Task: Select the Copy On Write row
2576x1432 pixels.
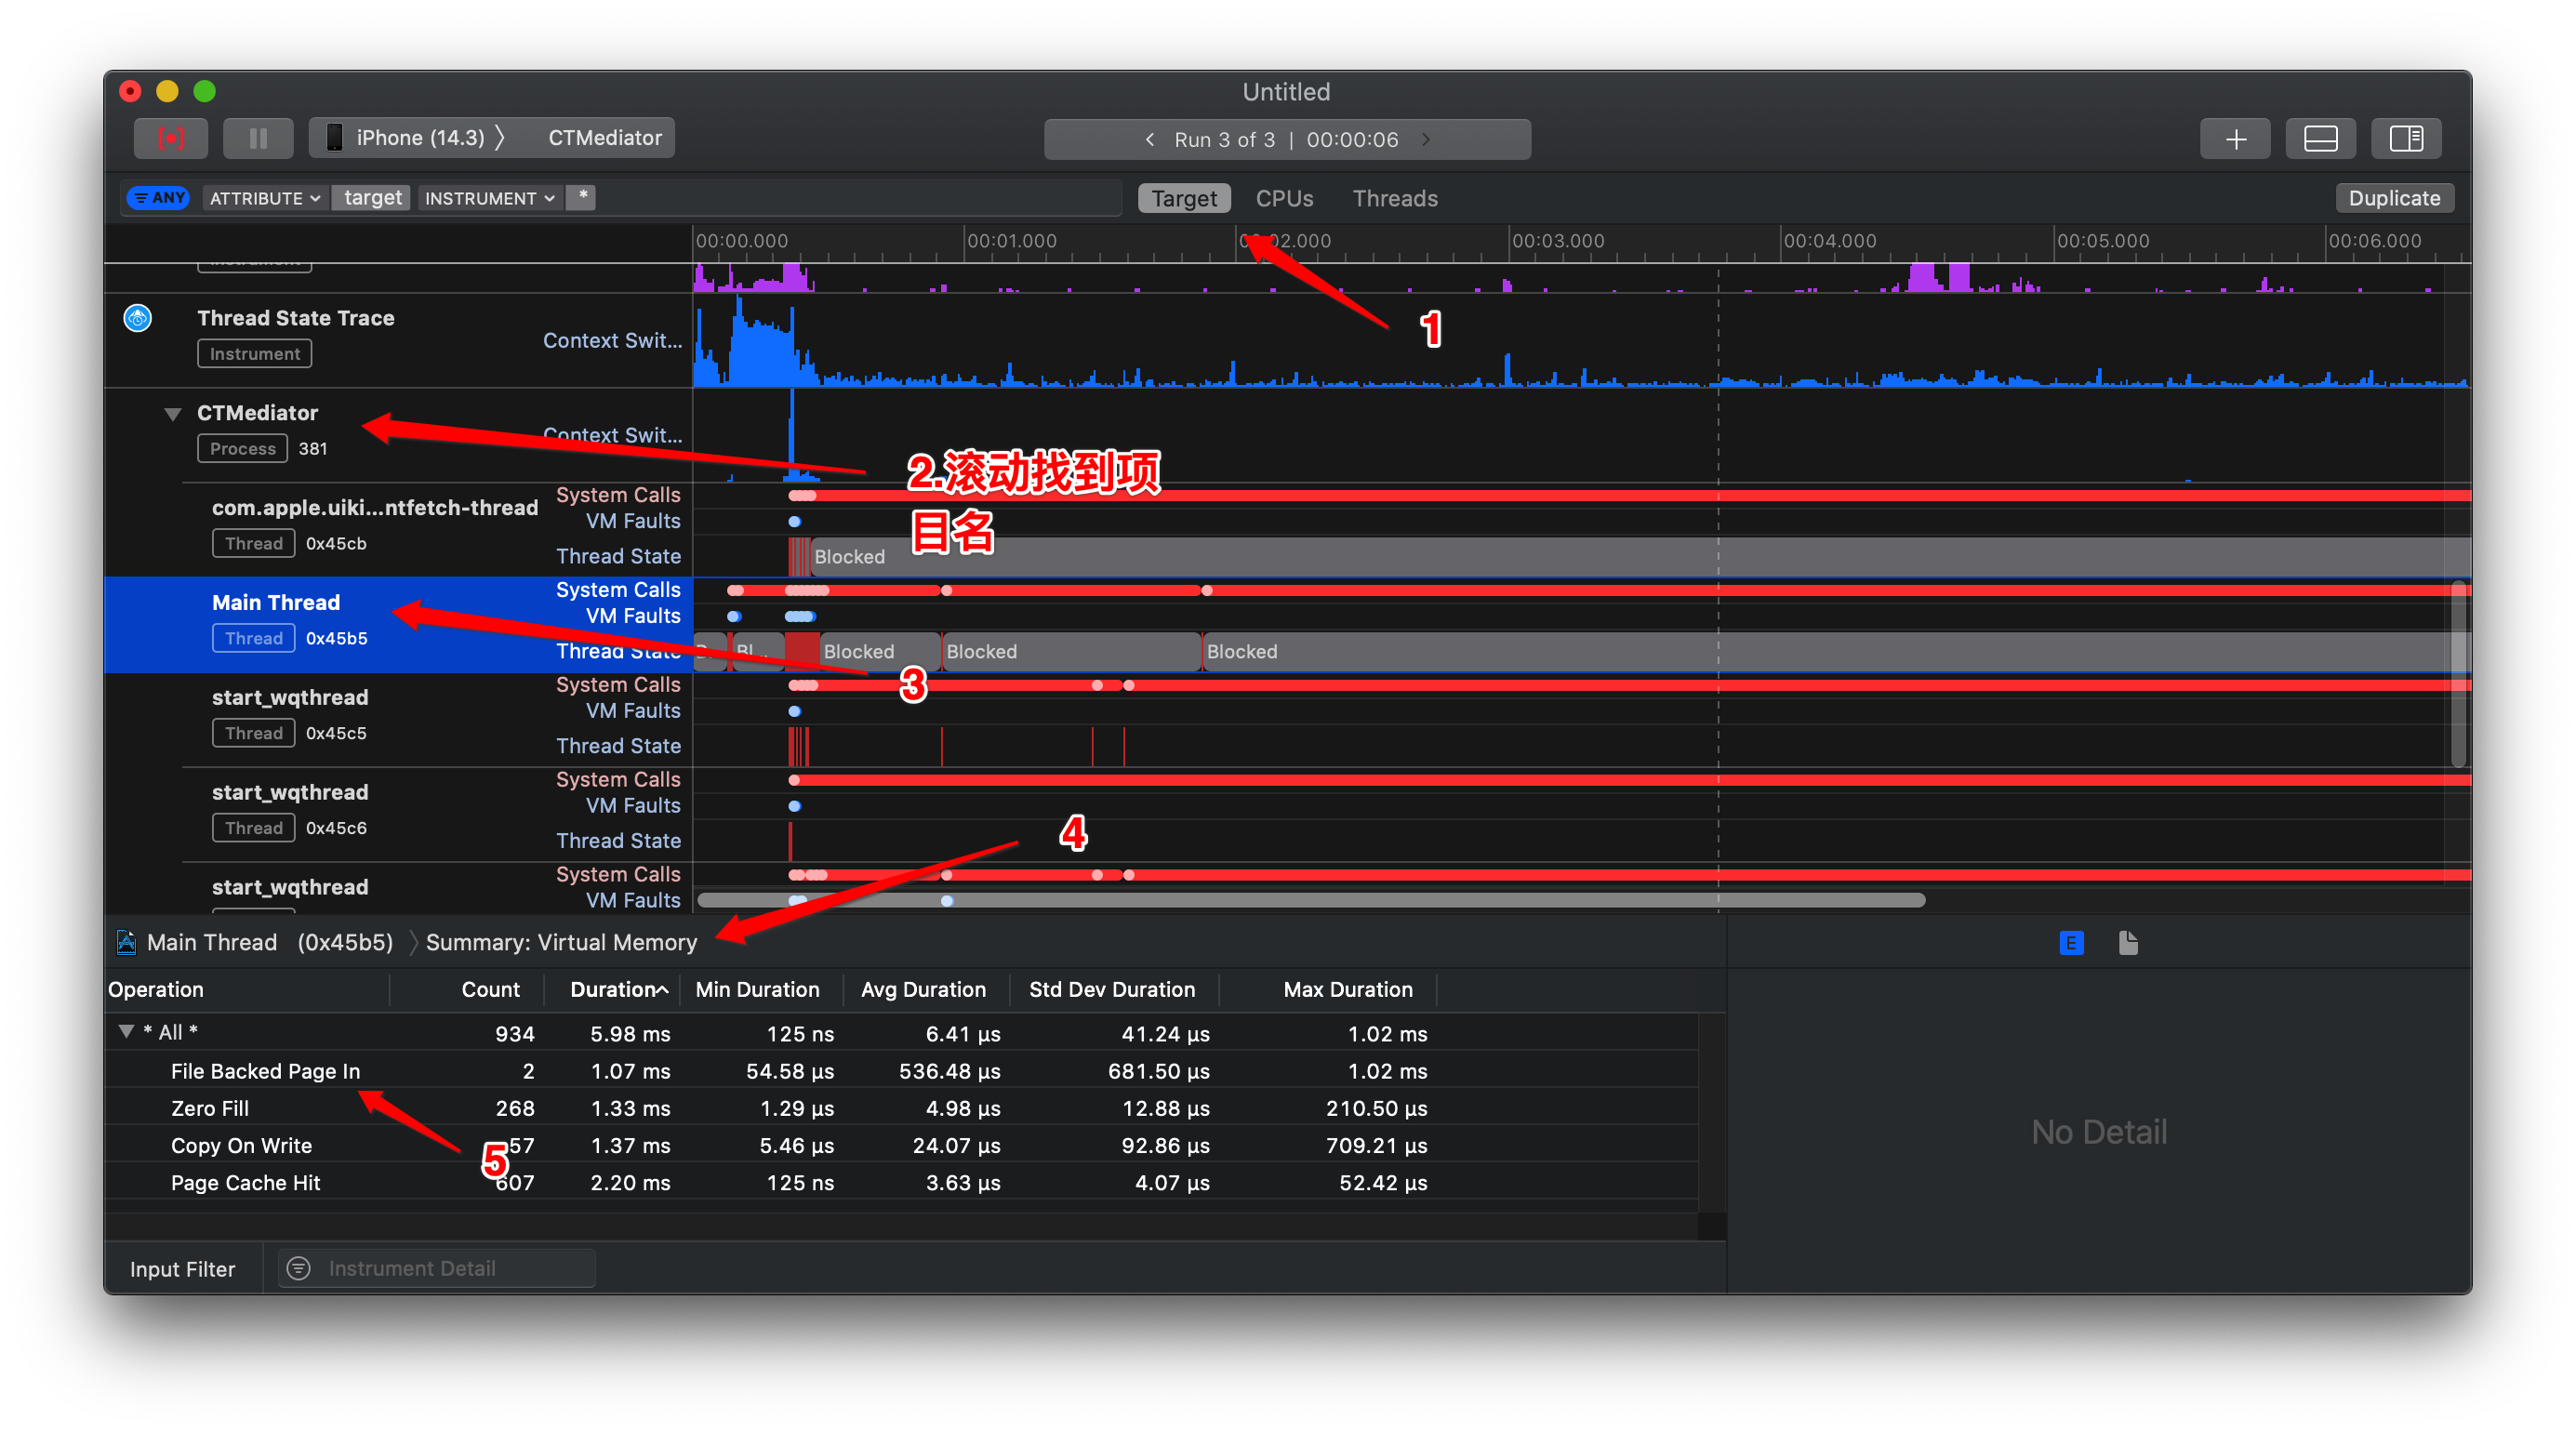Action: (x=900, y=1145)
